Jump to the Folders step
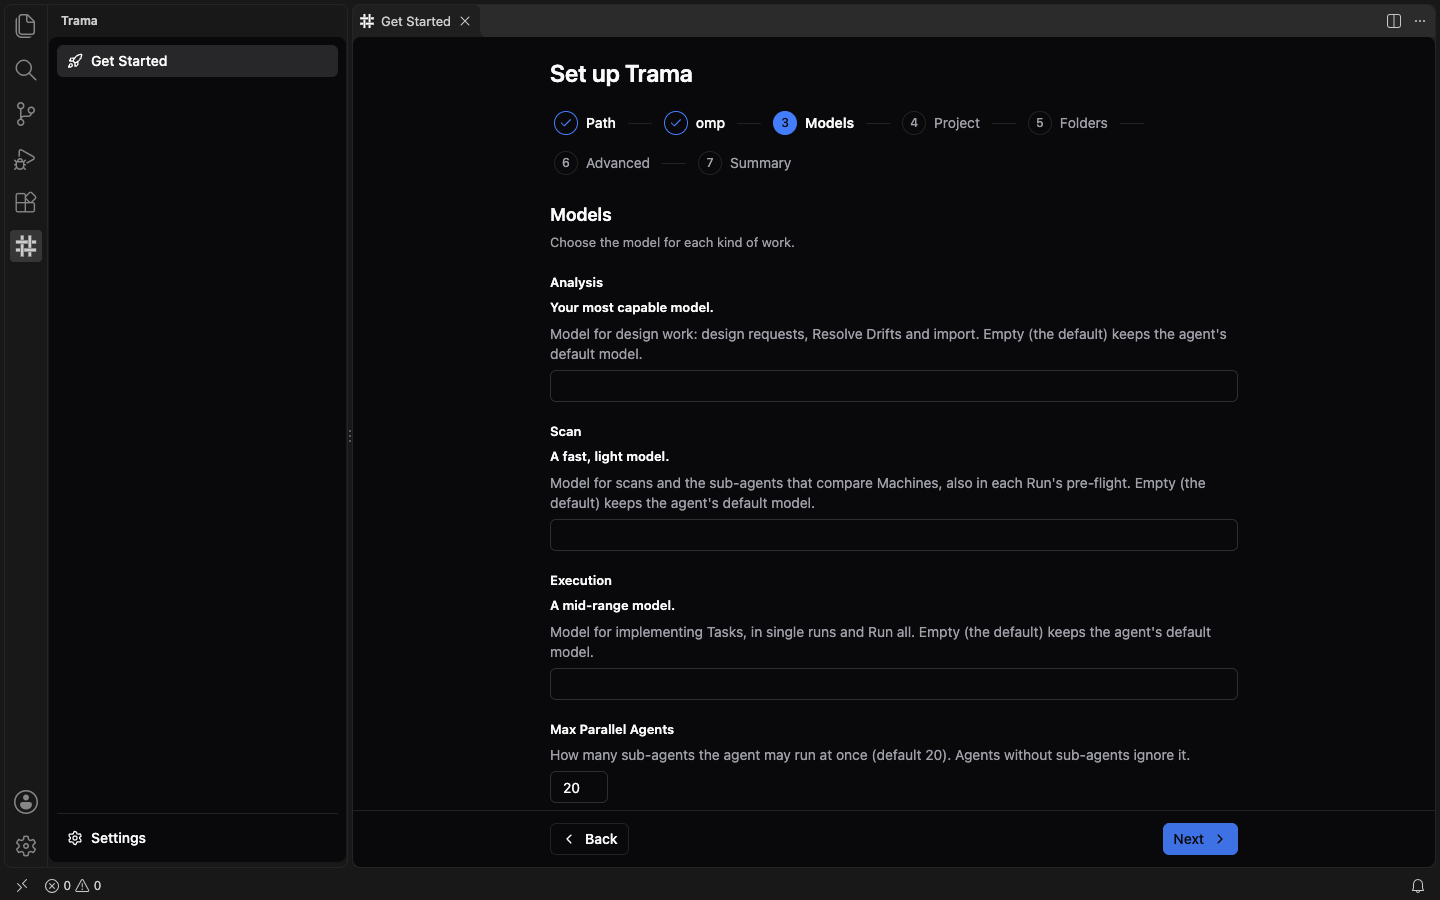The height and width of the screenshot is (900, 1440). (x=1068, y=123)
